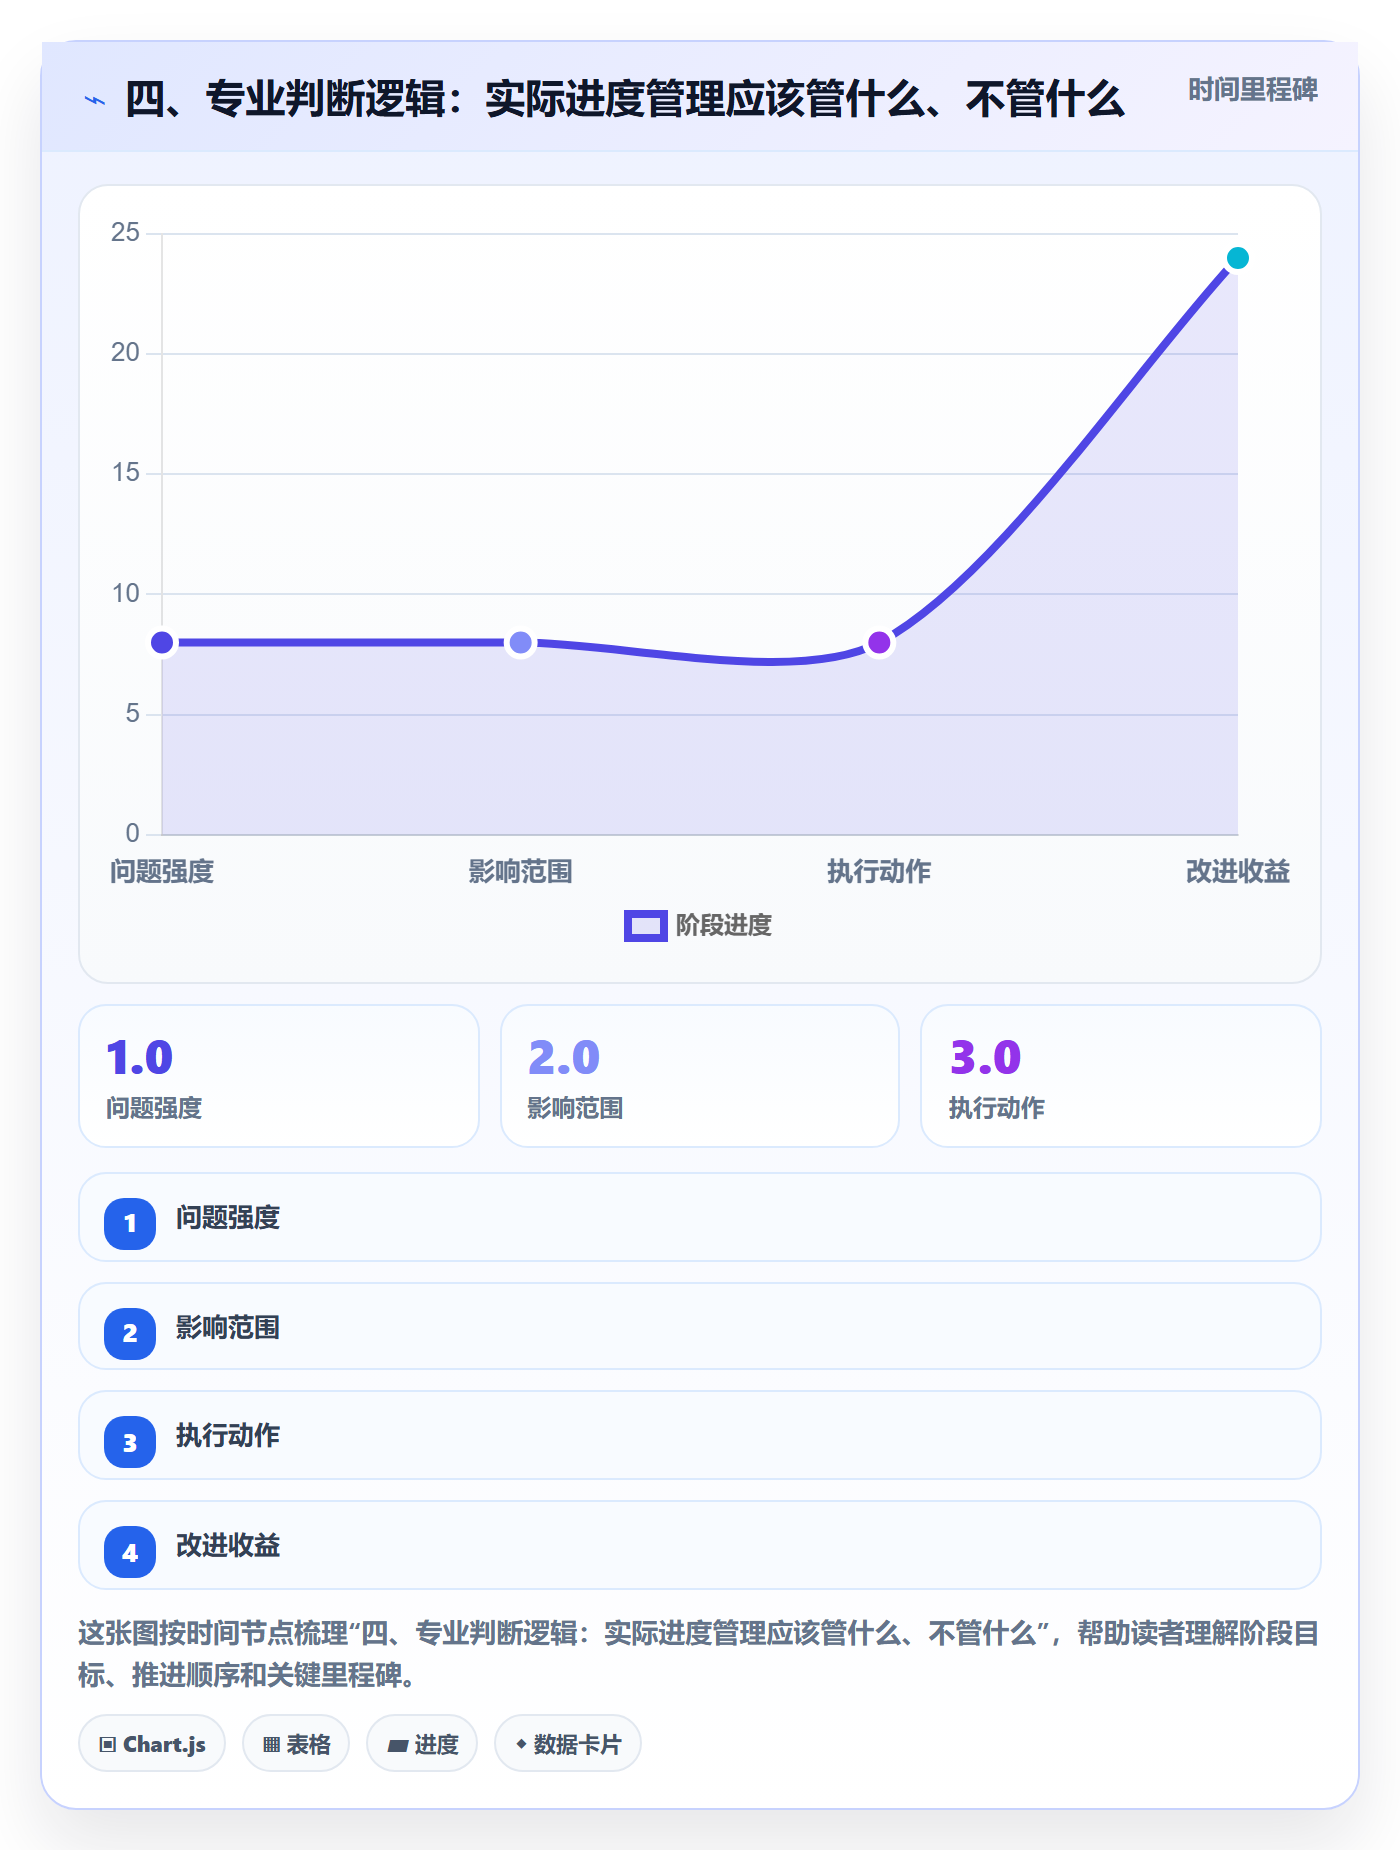Select the purple 执行动作 data point on the chart line
The height and width of the screenshot is (1850, 1400).
[x=879, y=642]
